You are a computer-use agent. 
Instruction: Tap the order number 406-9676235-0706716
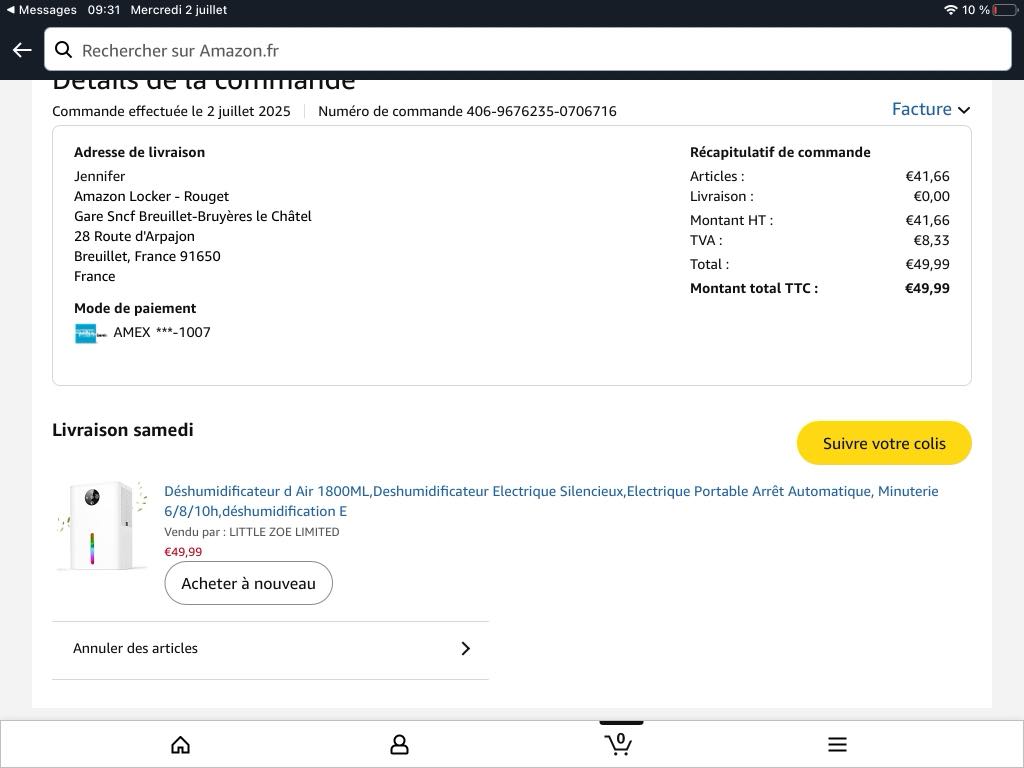(x=541, y=111)
